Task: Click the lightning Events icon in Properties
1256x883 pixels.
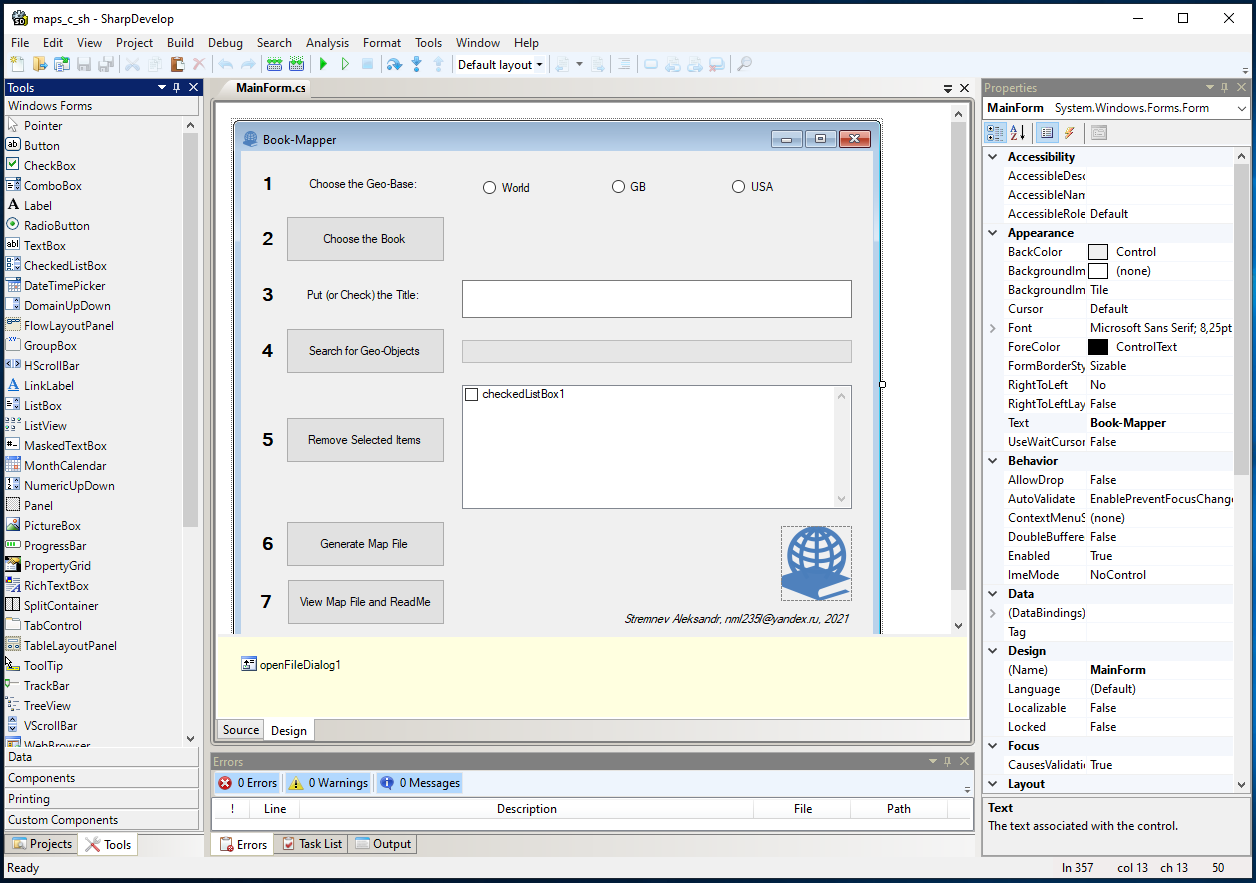Action: tap(1069, 132)
